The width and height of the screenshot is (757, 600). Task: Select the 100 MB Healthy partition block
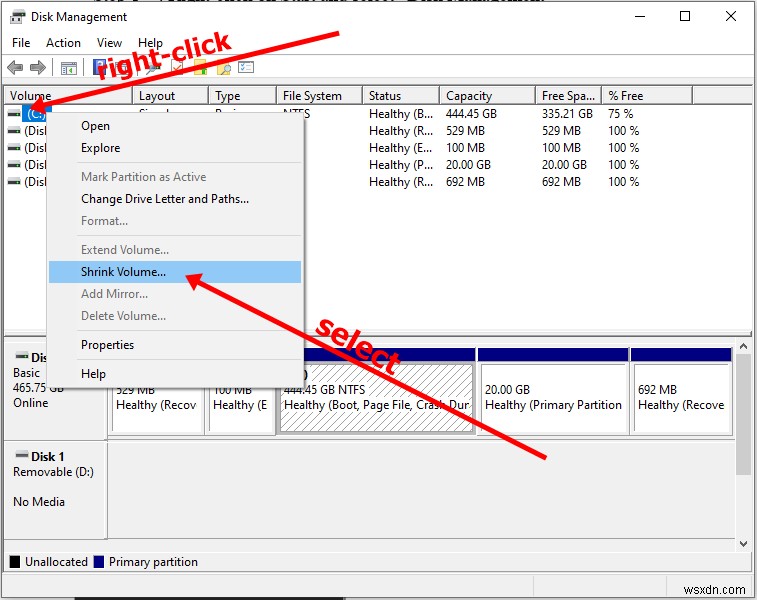click(x=241, y=408)
